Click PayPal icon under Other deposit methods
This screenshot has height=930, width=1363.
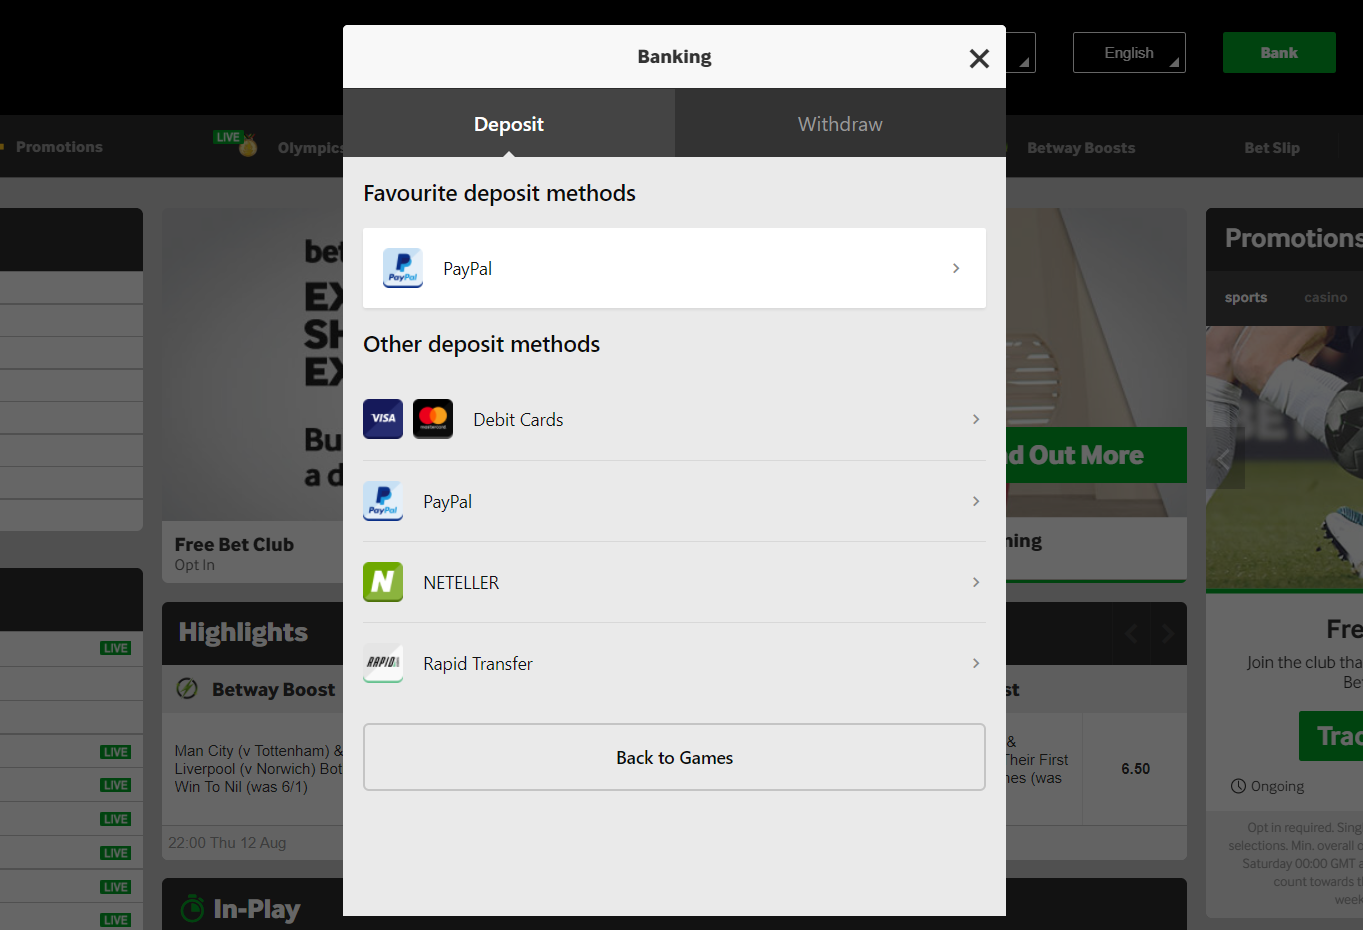pyautogui.click(x=383, y=501)
